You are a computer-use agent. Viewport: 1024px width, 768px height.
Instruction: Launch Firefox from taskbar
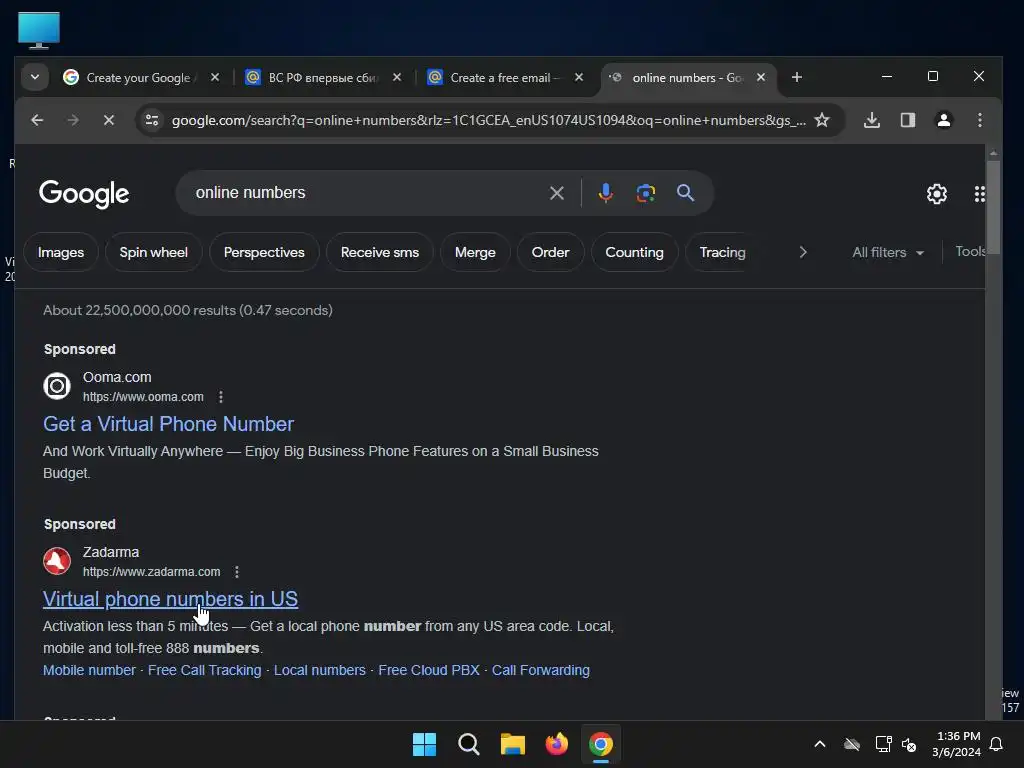click(556, 744)
